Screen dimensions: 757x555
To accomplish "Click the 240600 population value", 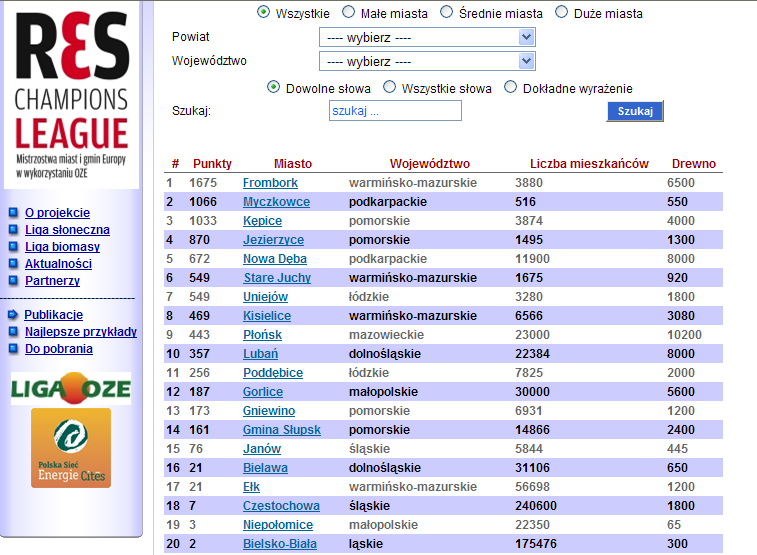I will [535, 506].
